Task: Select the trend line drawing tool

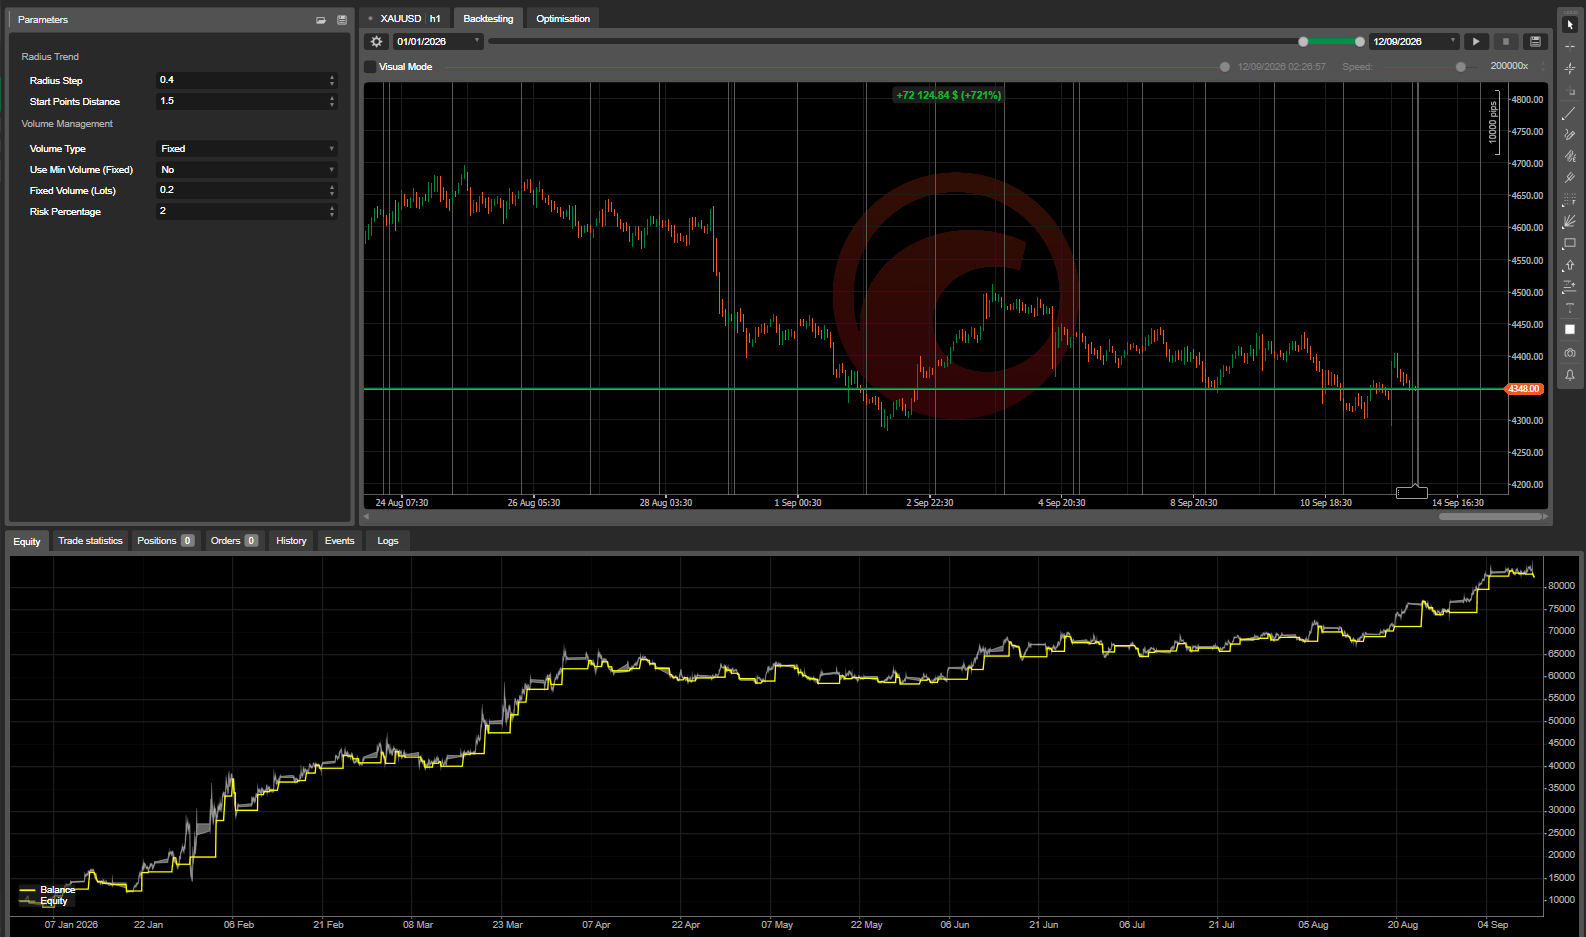Action: coord(1570,113)
